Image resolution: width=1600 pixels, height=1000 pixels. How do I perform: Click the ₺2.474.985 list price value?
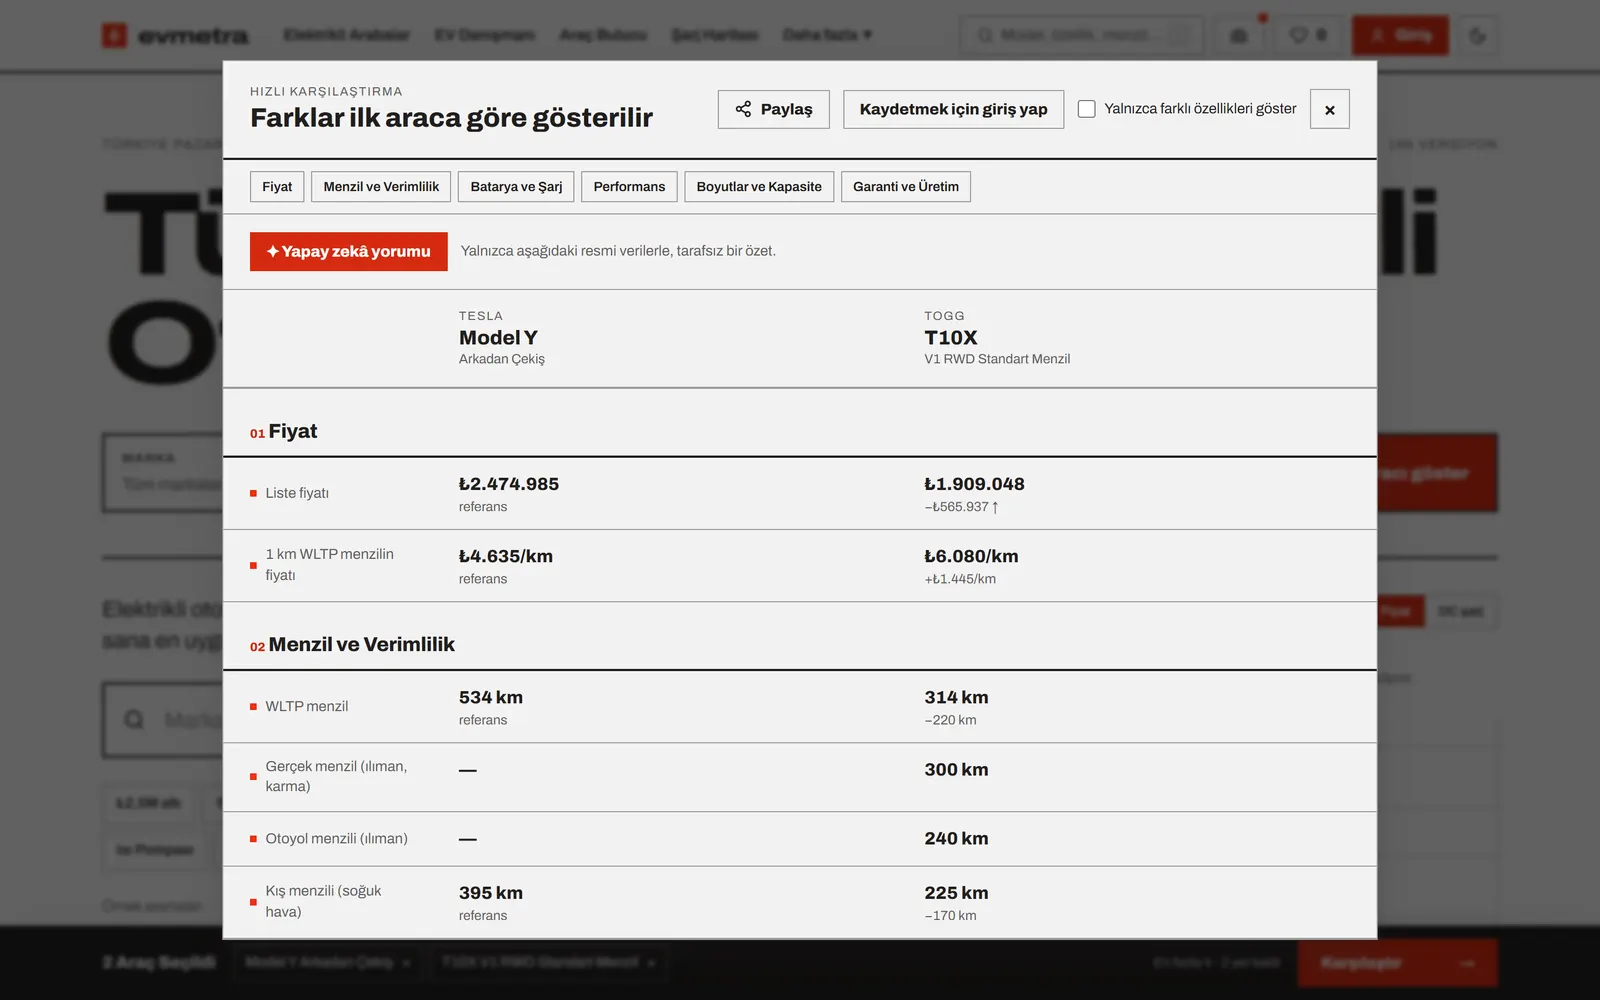pyautogui.click(x=509, y=484)
